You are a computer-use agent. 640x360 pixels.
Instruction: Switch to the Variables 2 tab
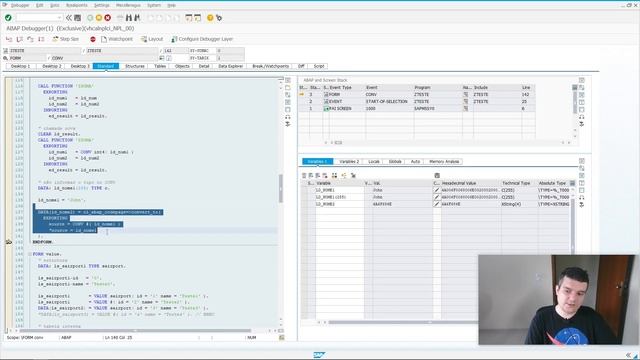point(349,162)
